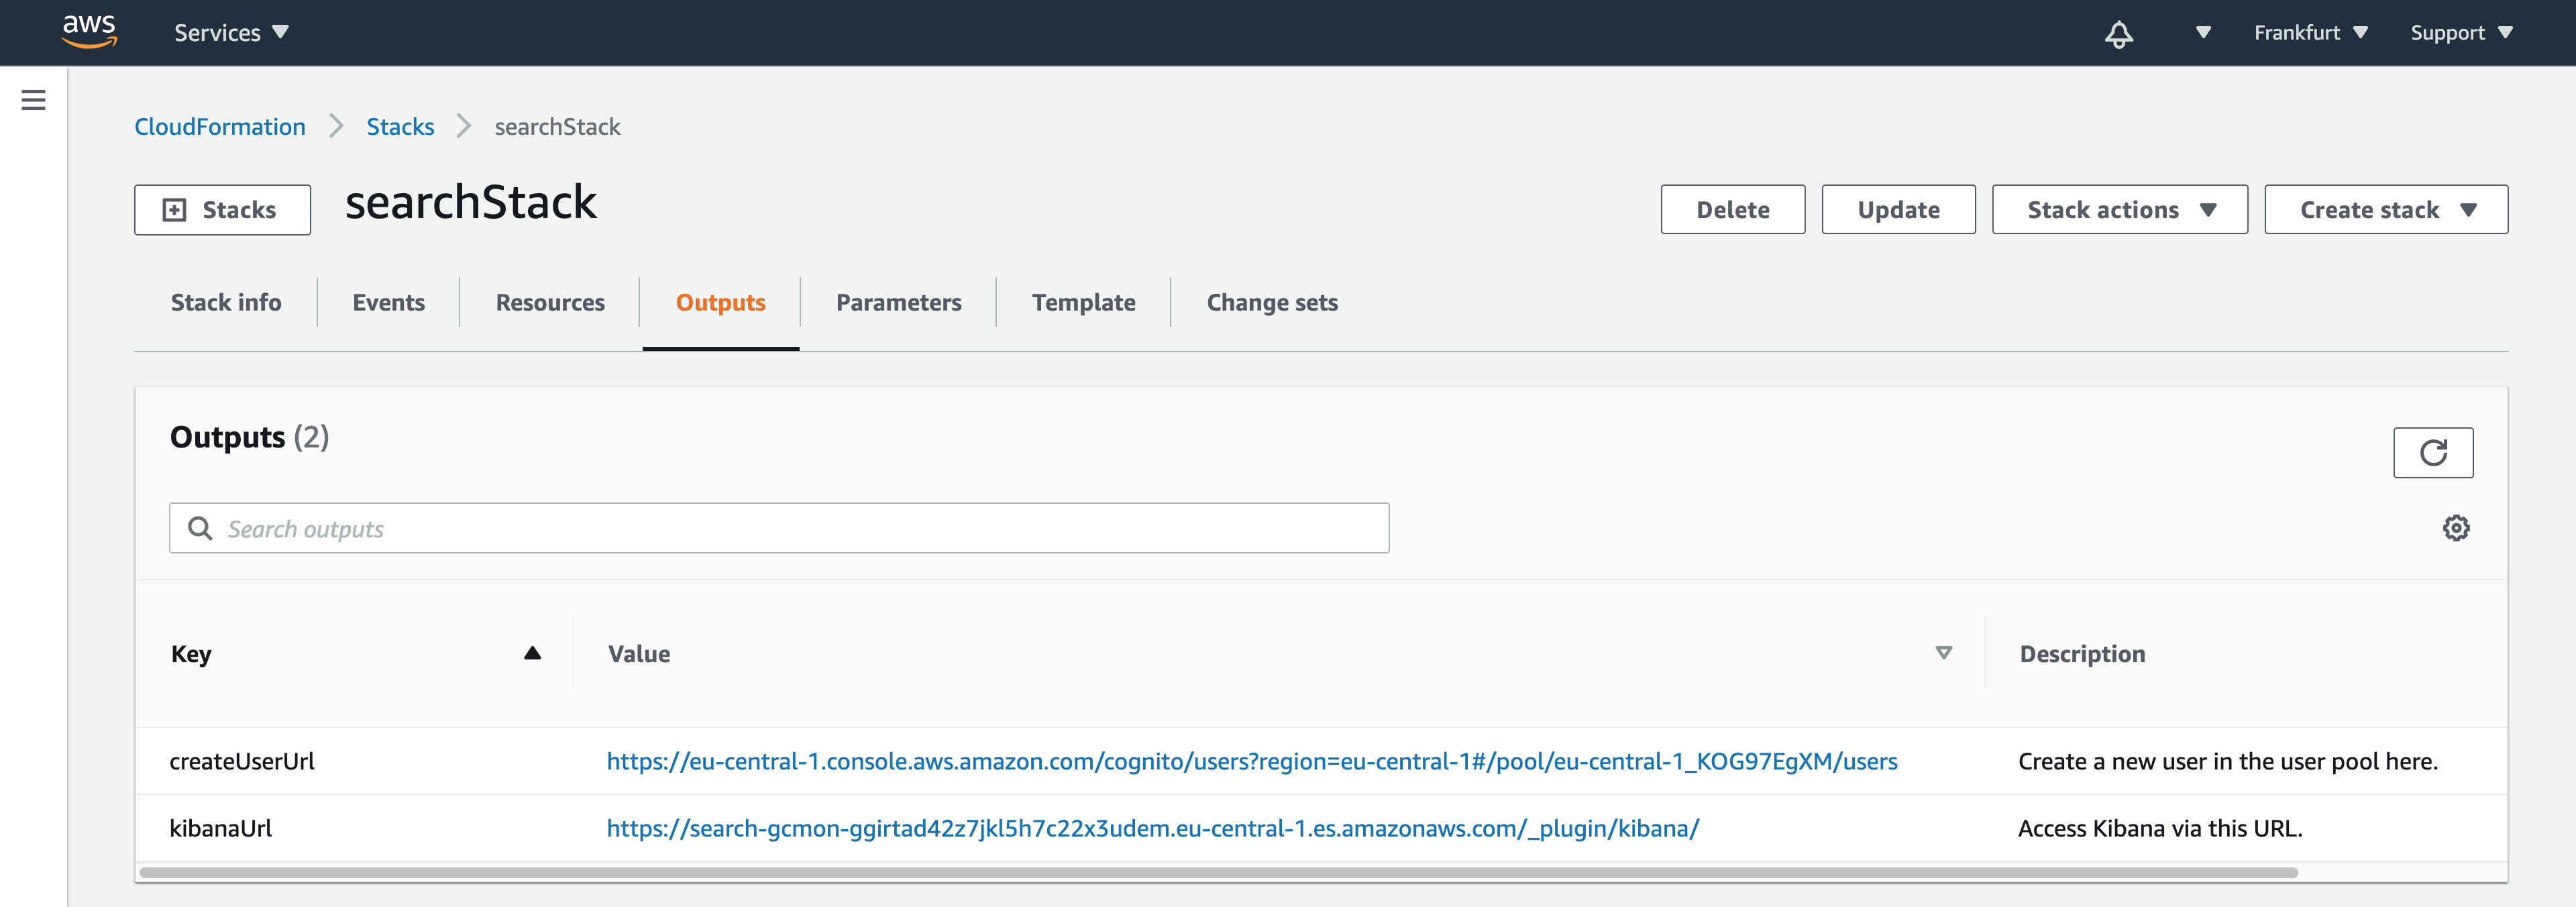Sort outputs by Key column arrow
This screenshot has width=2576, height=907.
click(x=532, y=653)
